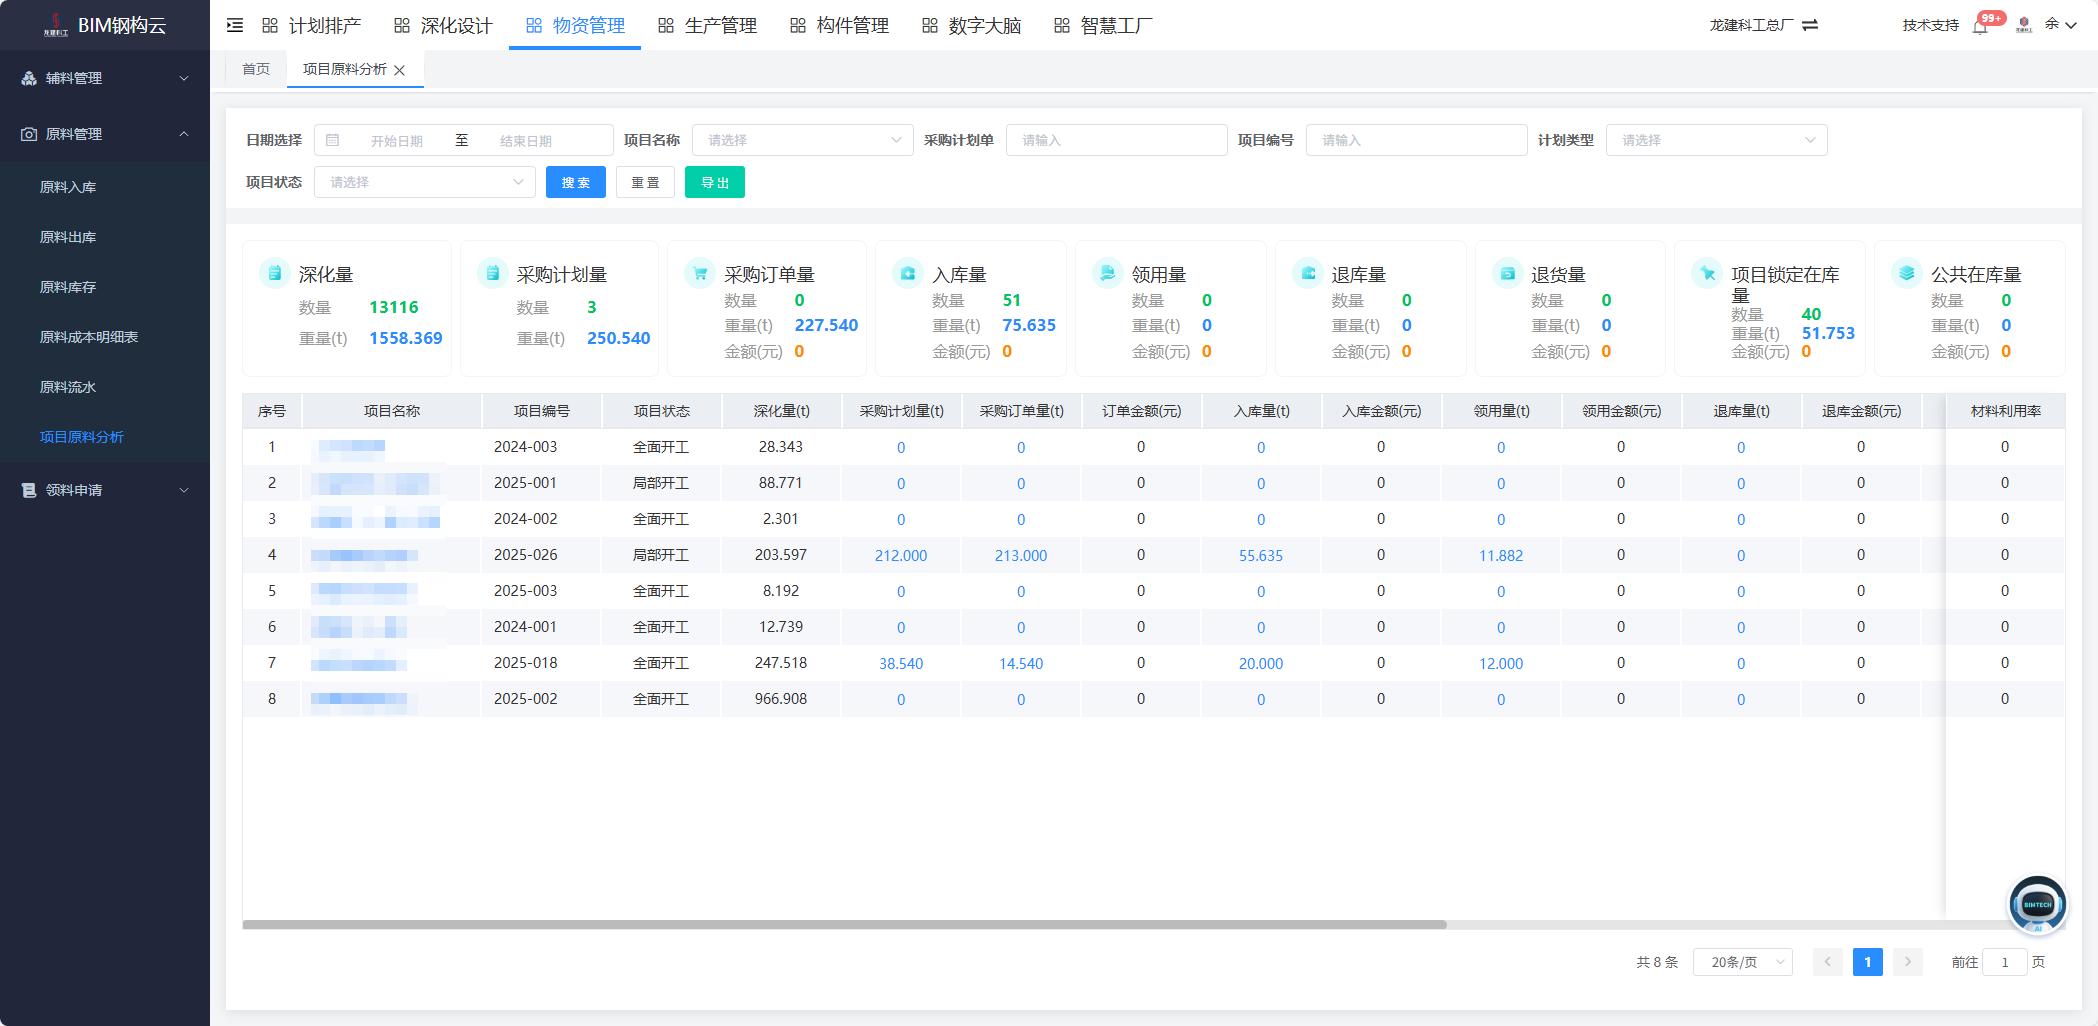The width and height of the screenshot is (2098, 1026).
Task: Go to the previous page arrow
Action: [1828, 962]
